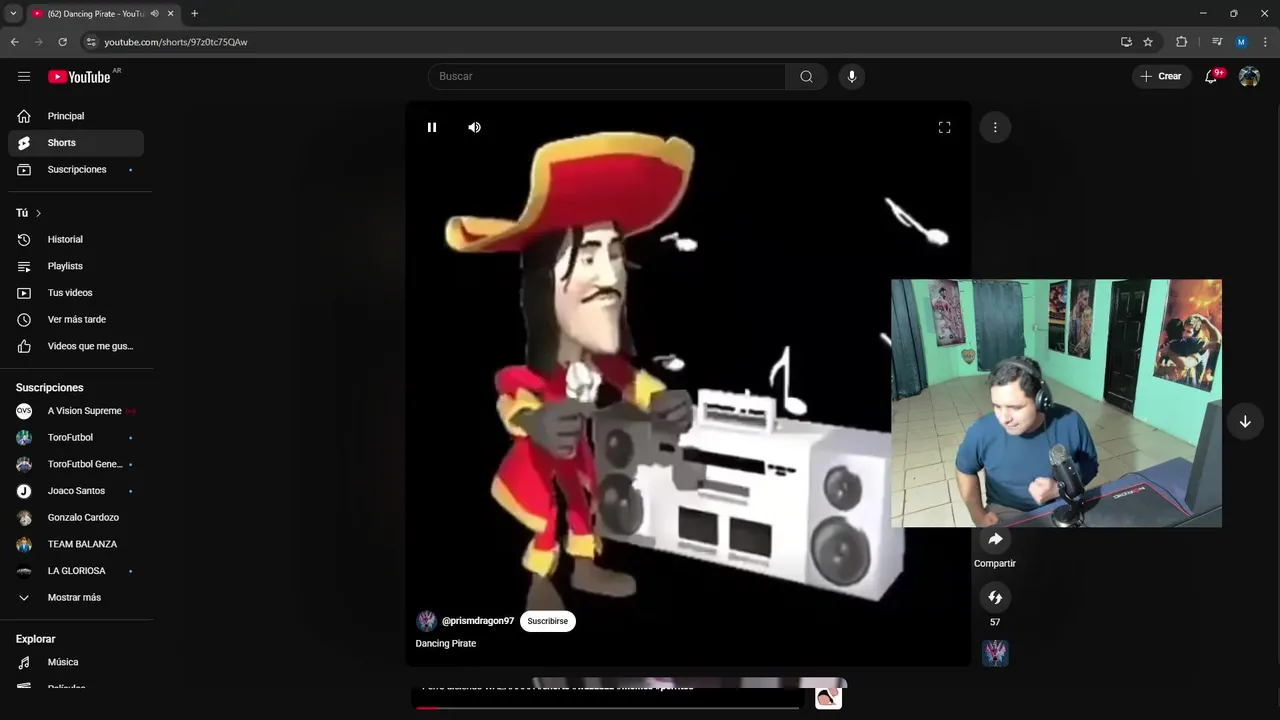Open Principal in the sidebar
Image resolution: width=1280 pixels, height=720 pixels.
pyautogui.click(x=76, y=116)
